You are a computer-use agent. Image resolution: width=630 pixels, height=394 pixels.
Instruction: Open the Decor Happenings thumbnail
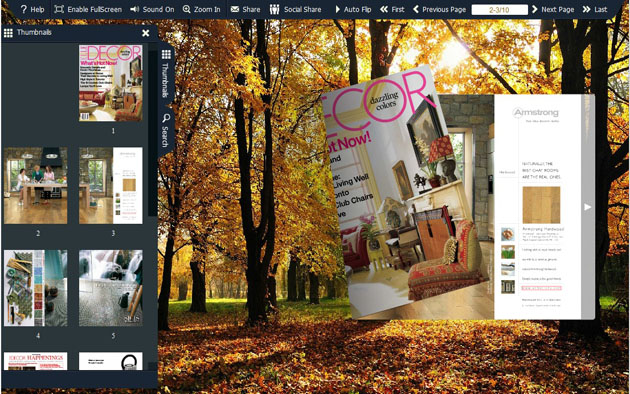pos(36,361)
